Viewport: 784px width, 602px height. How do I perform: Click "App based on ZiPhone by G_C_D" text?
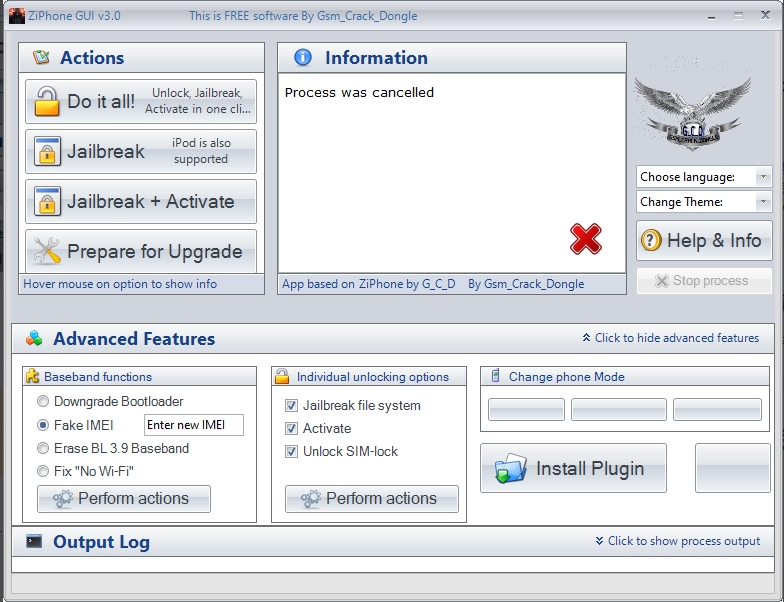pos(369,284)
